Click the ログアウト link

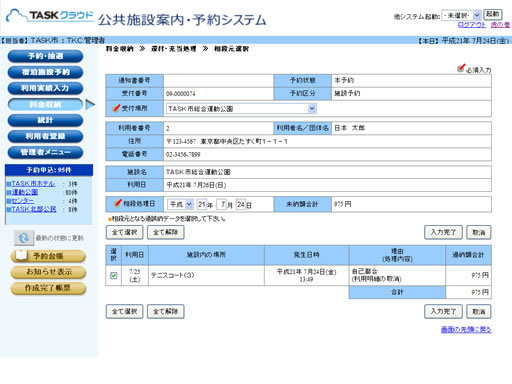pyautogui.click(x=472, y=25)
